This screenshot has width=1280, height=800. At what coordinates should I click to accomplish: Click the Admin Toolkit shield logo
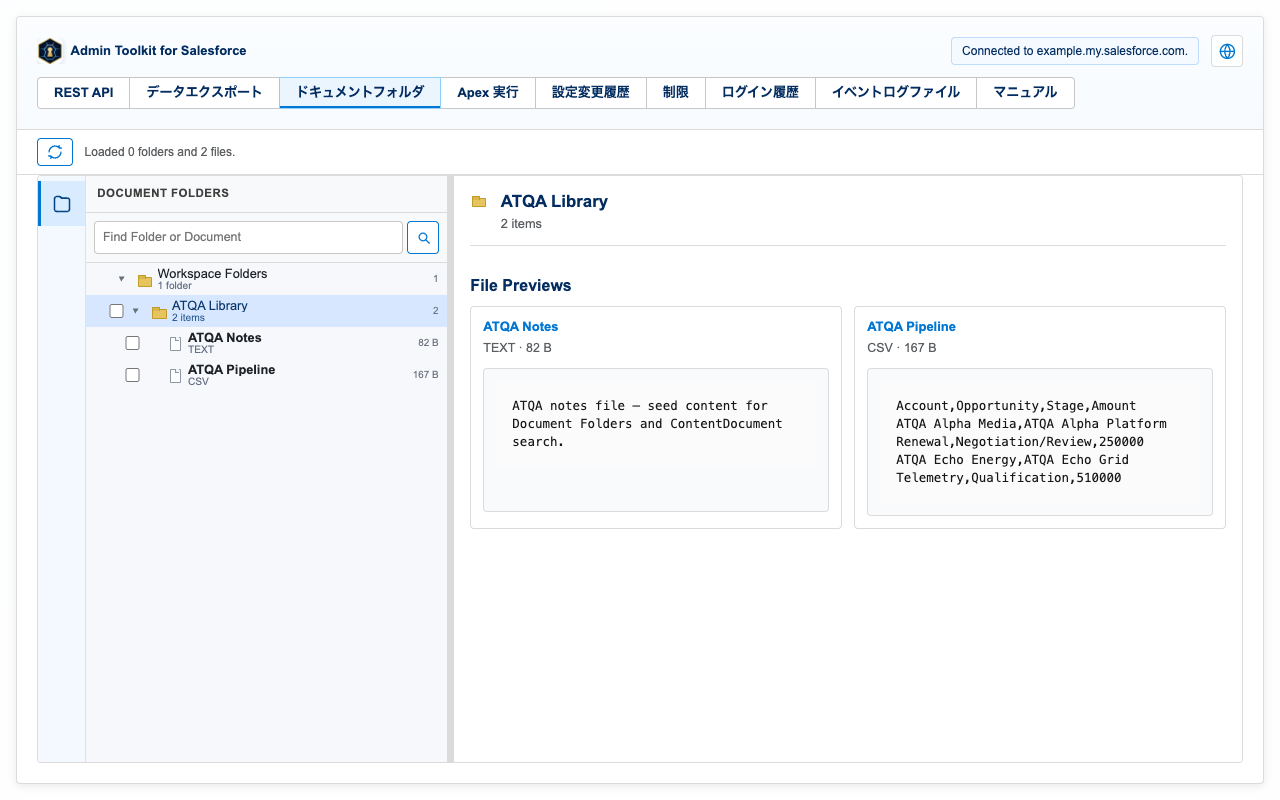[x=50, y=51]
